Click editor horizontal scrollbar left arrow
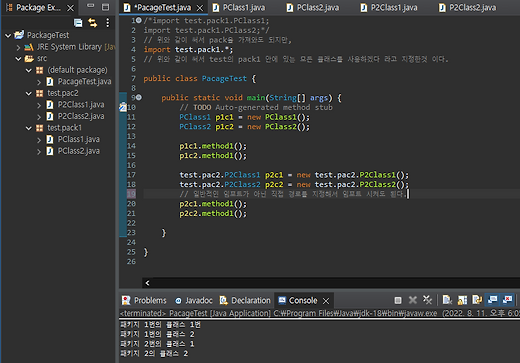 tap(147, 283)
